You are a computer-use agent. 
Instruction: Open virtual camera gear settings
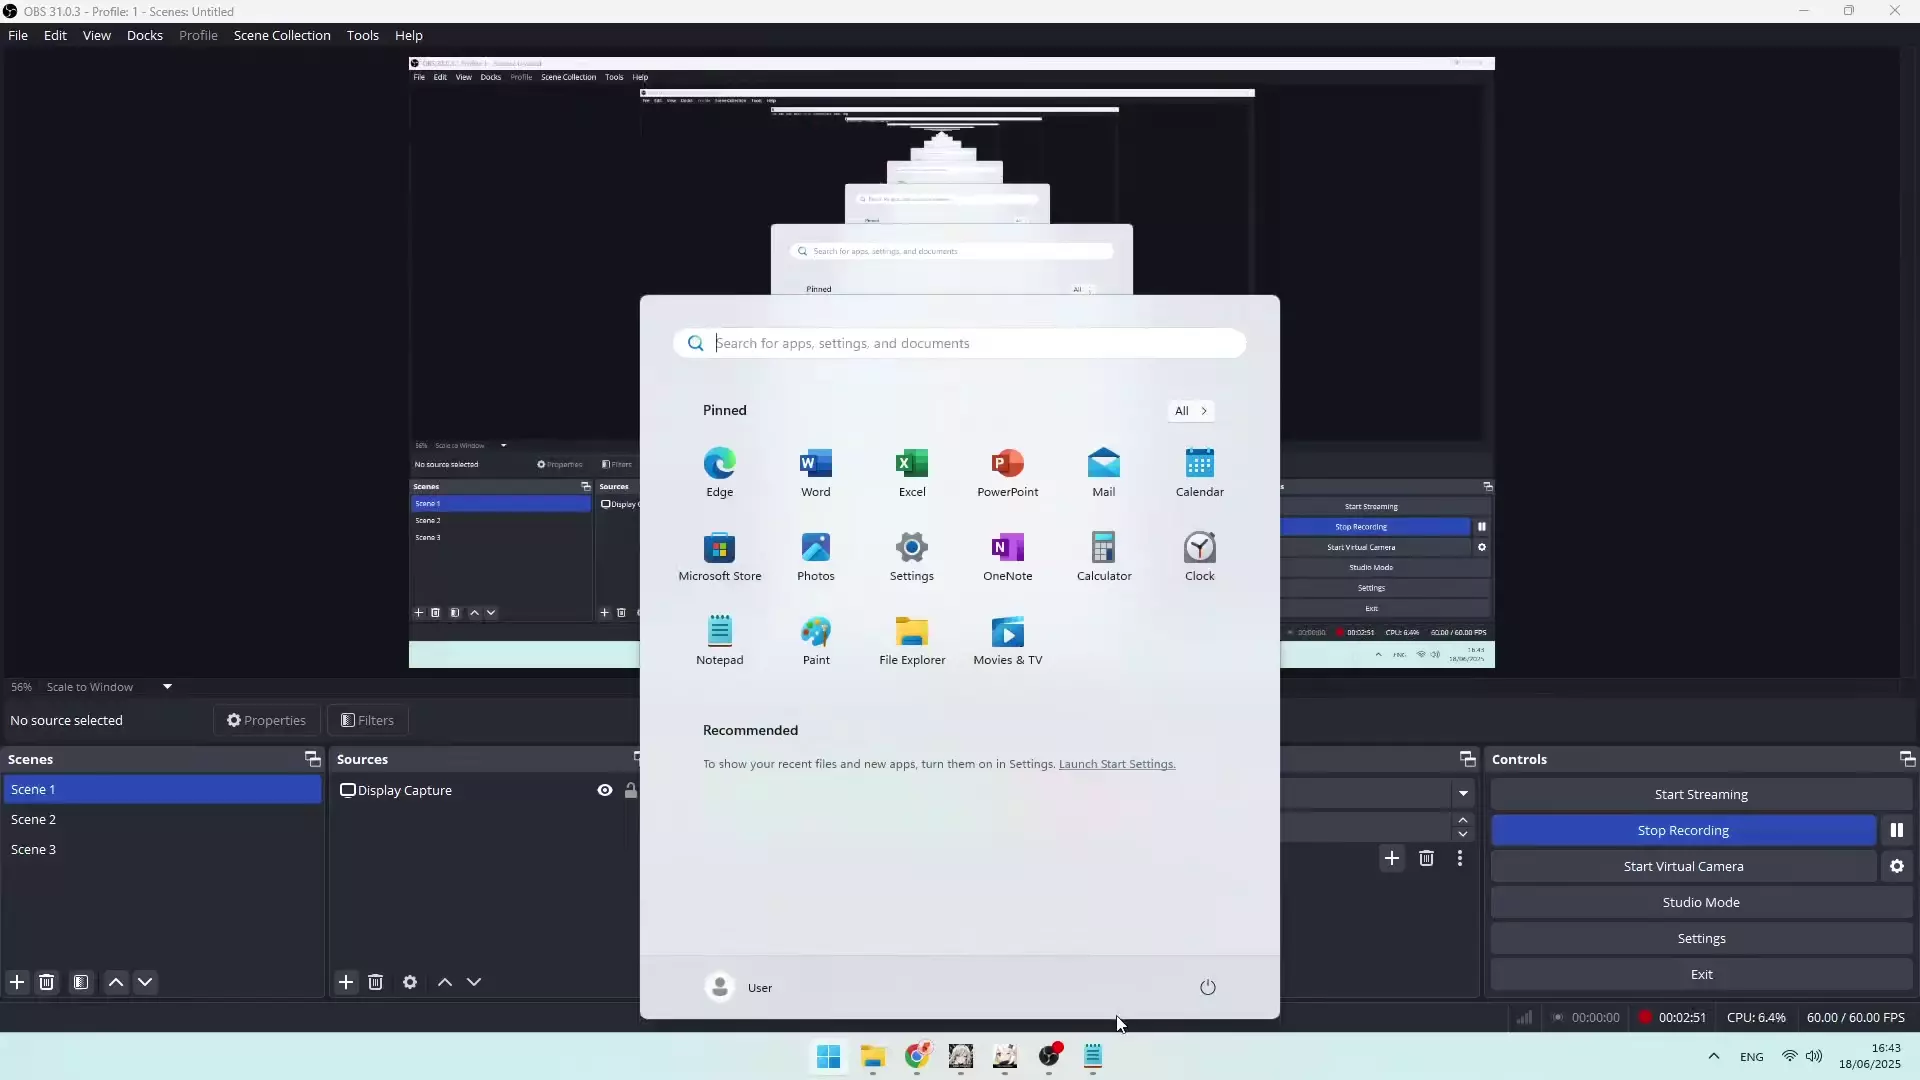coord(1896,867)
